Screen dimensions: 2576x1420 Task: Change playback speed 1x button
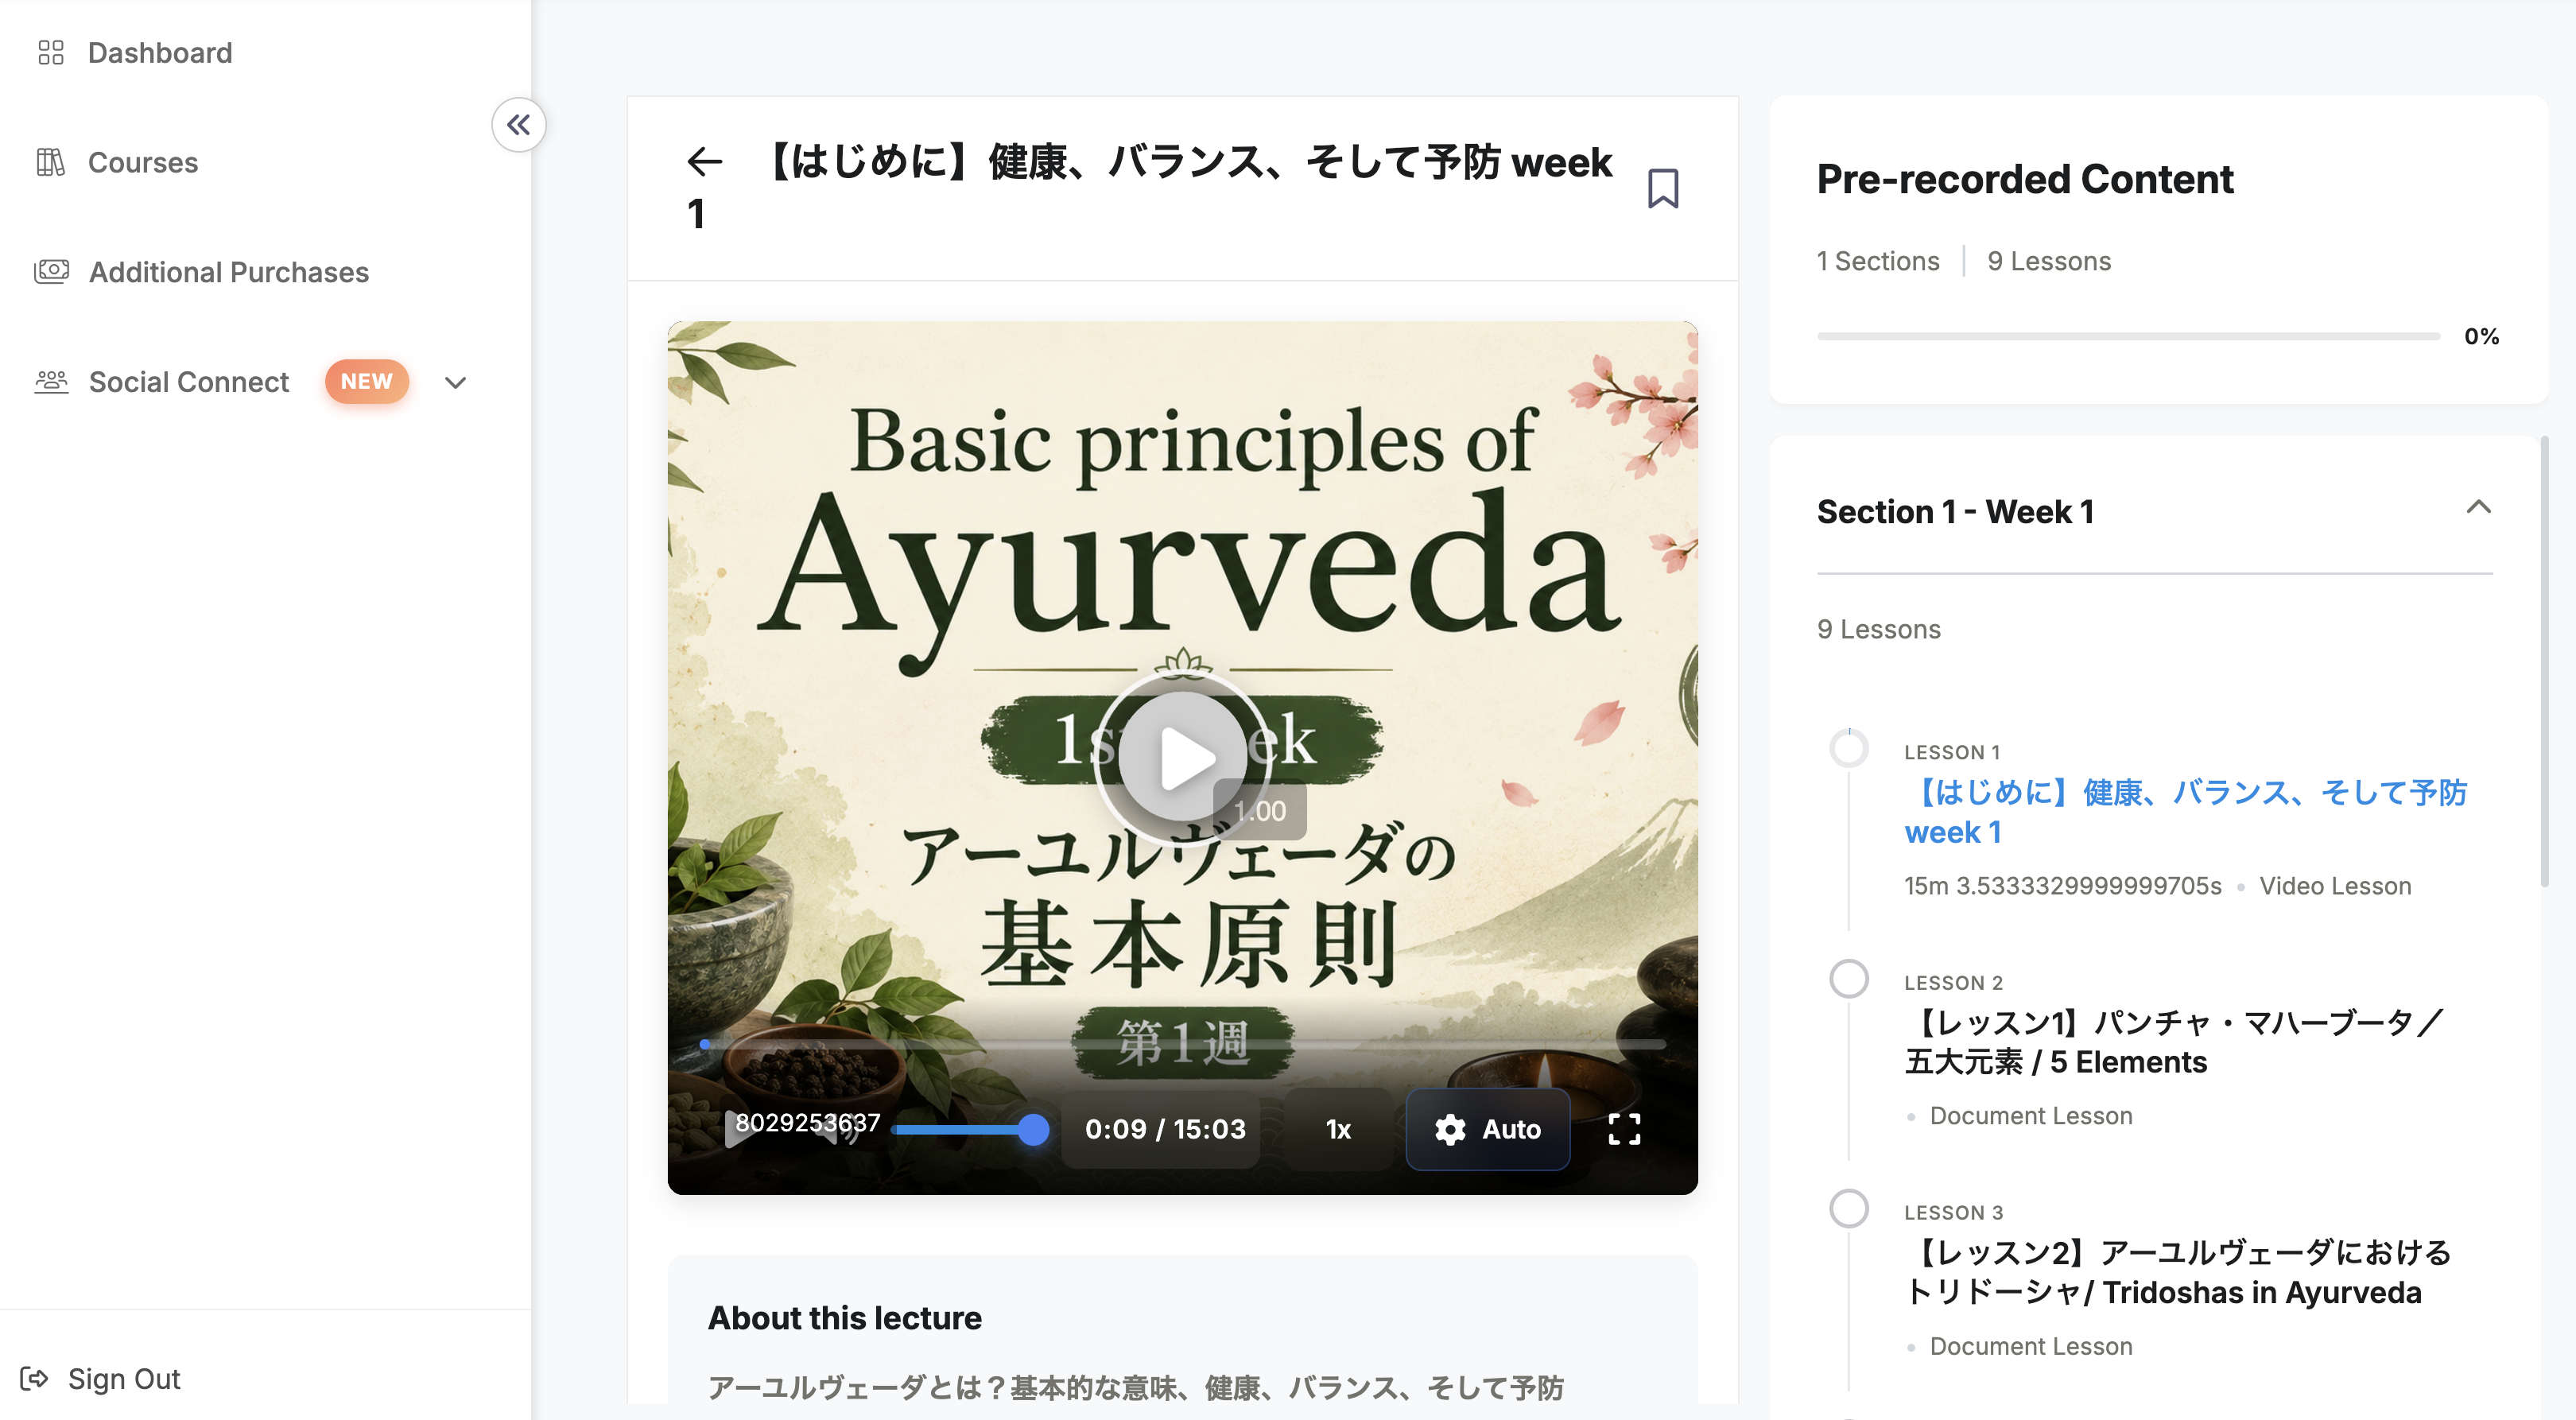tap(1338, 1130)
